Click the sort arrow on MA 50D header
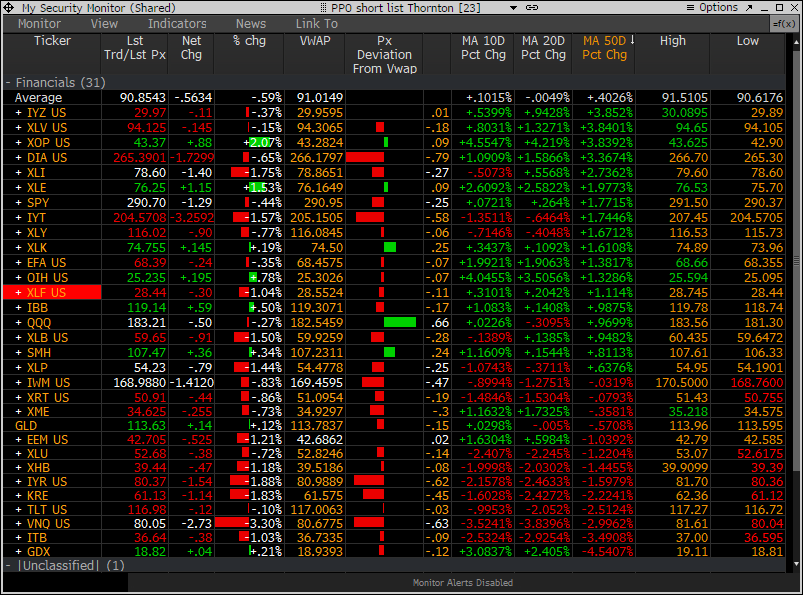The image size is (803, 595). tap(632, 40)
